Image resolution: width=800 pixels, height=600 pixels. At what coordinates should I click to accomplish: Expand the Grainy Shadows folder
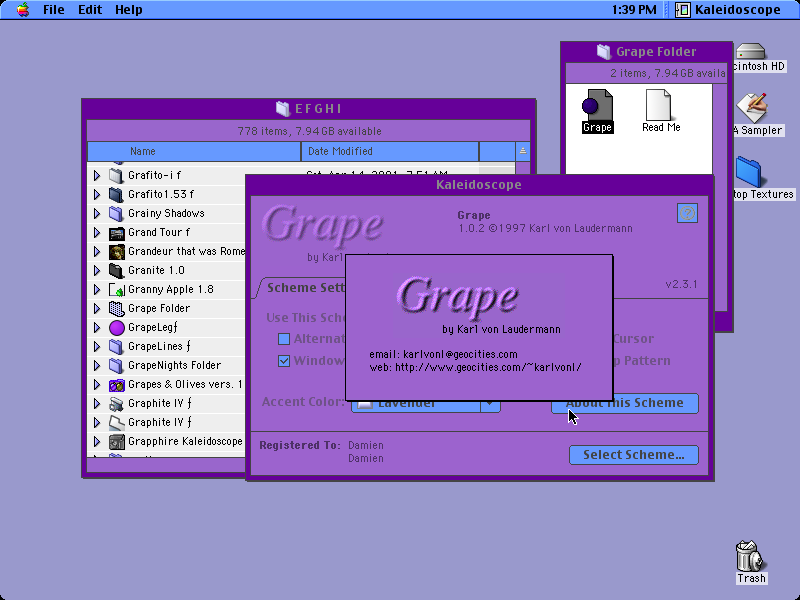tap(97, 213)
